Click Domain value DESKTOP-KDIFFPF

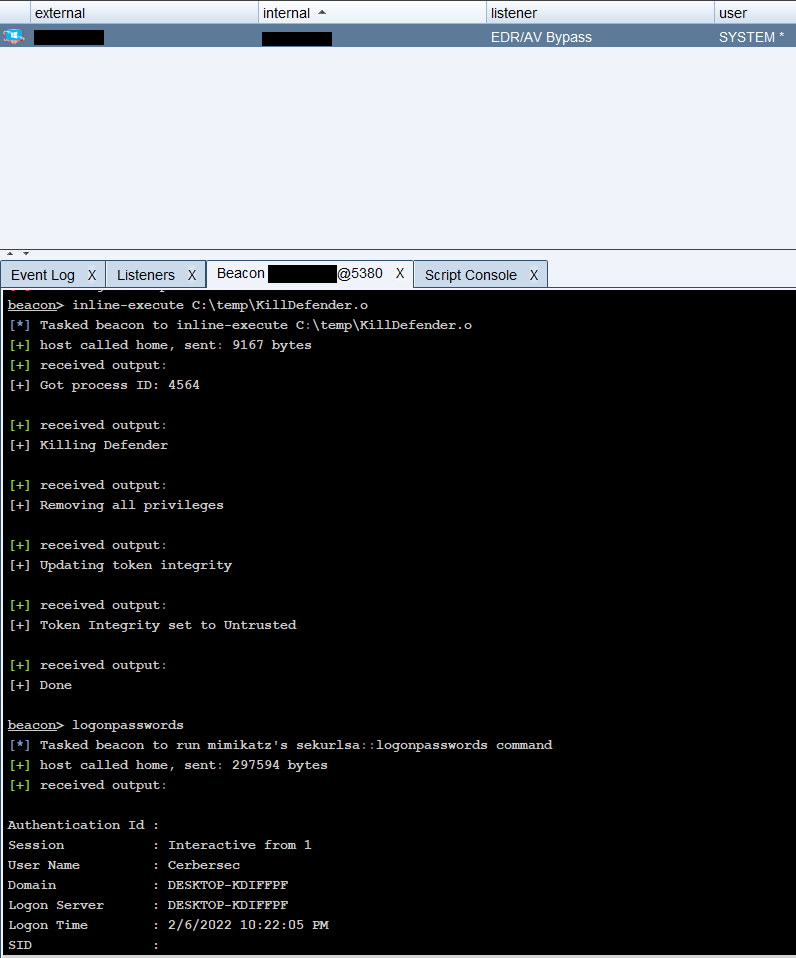pyautogui.click(x=228, y=885)
